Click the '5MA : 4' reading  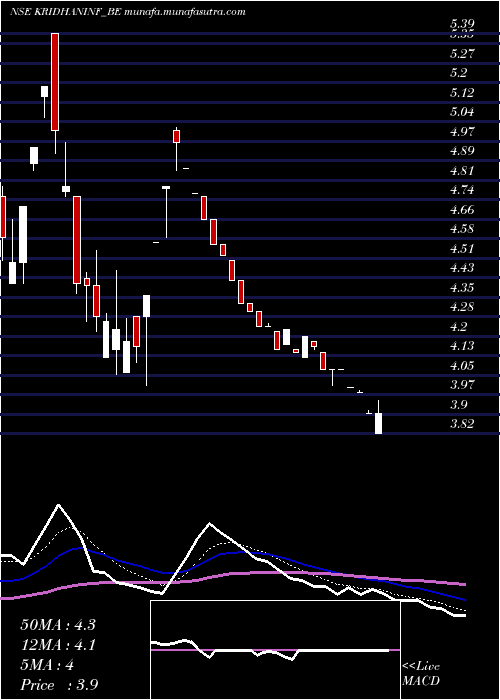(x=47, y=665)
